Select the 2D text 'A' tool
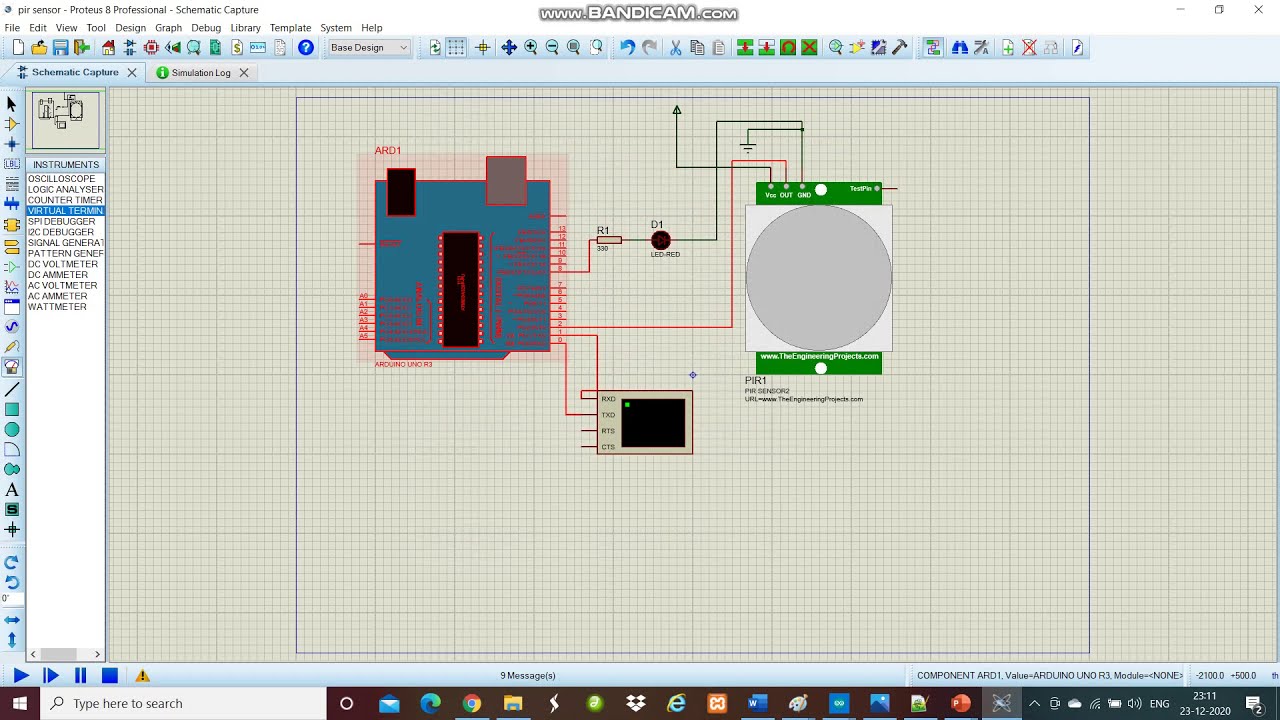The height and width of the screenshot is (720, 1280). pos(12,490)
